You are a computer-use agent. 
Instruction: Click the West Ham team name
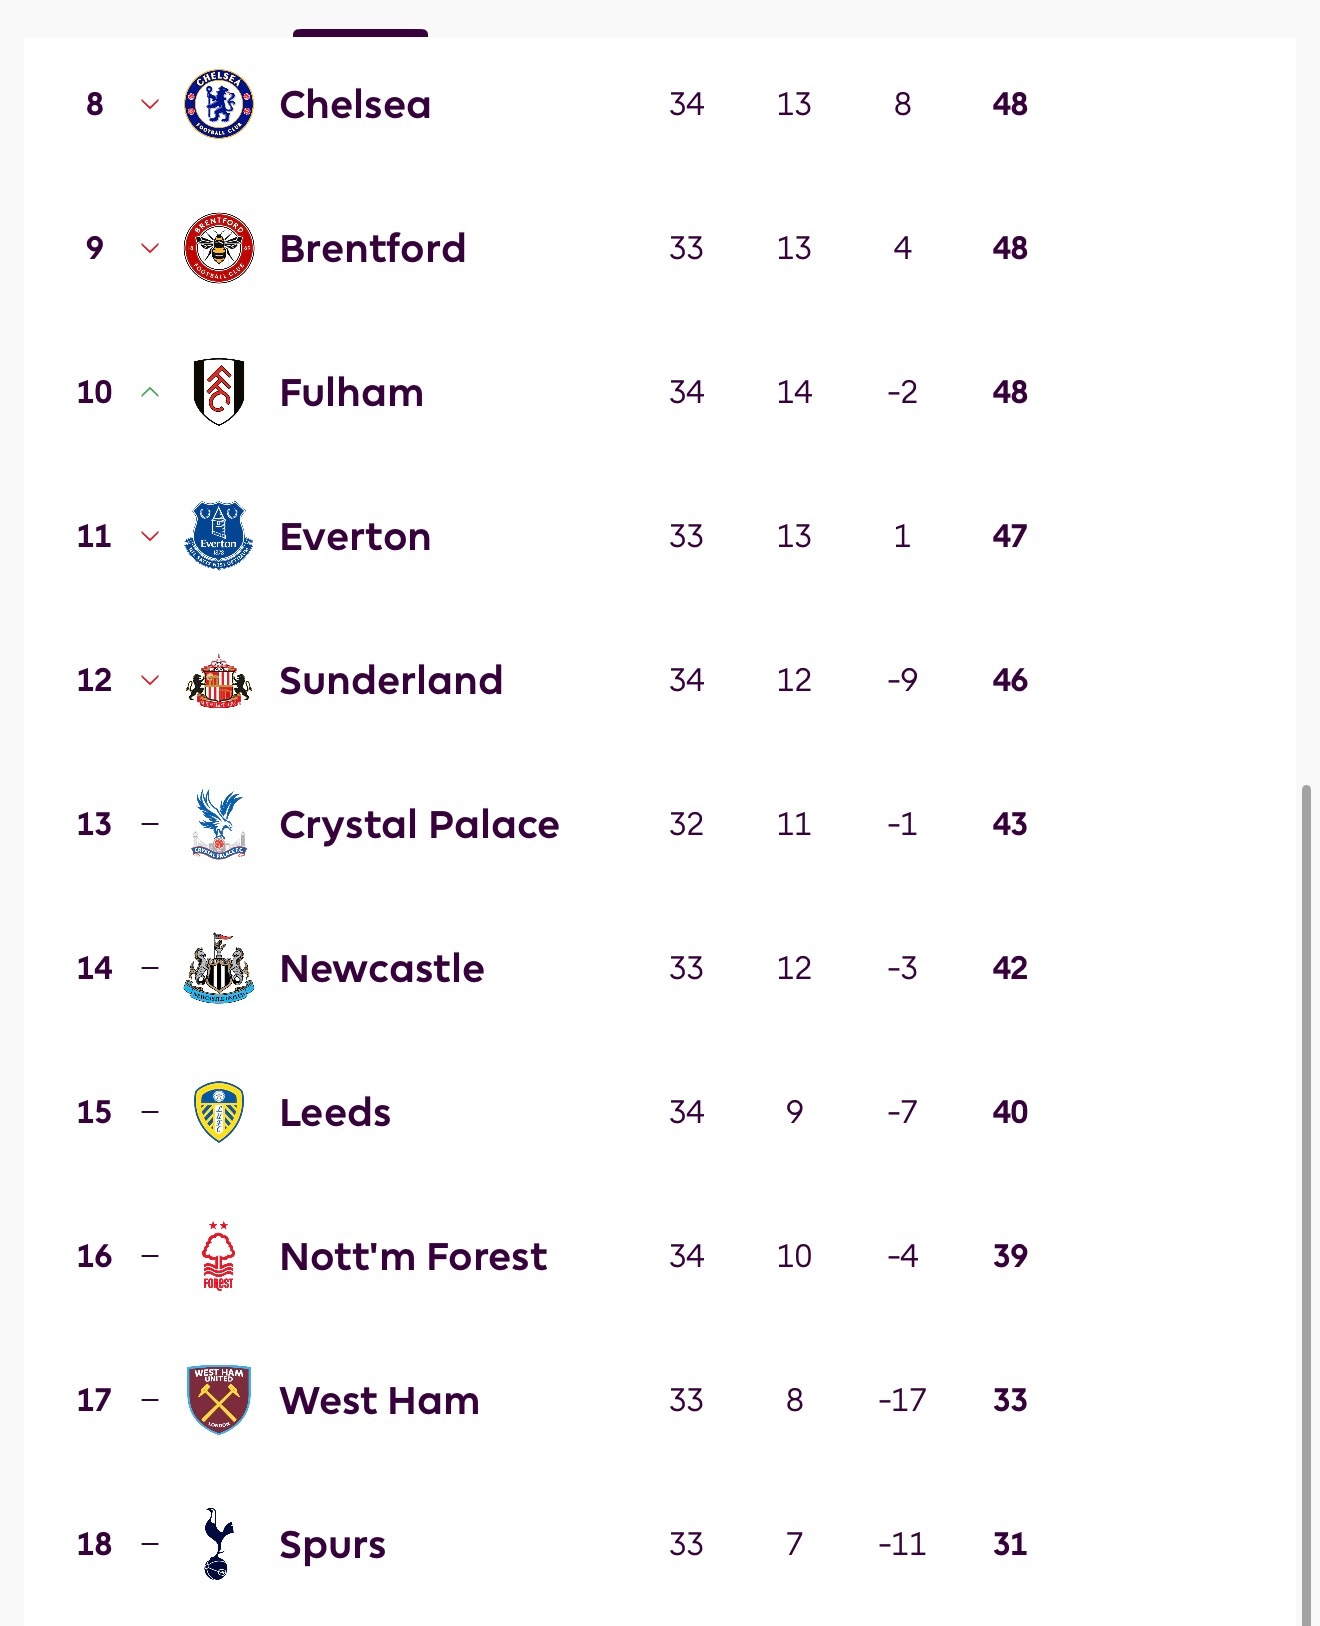pos(379,1400)
